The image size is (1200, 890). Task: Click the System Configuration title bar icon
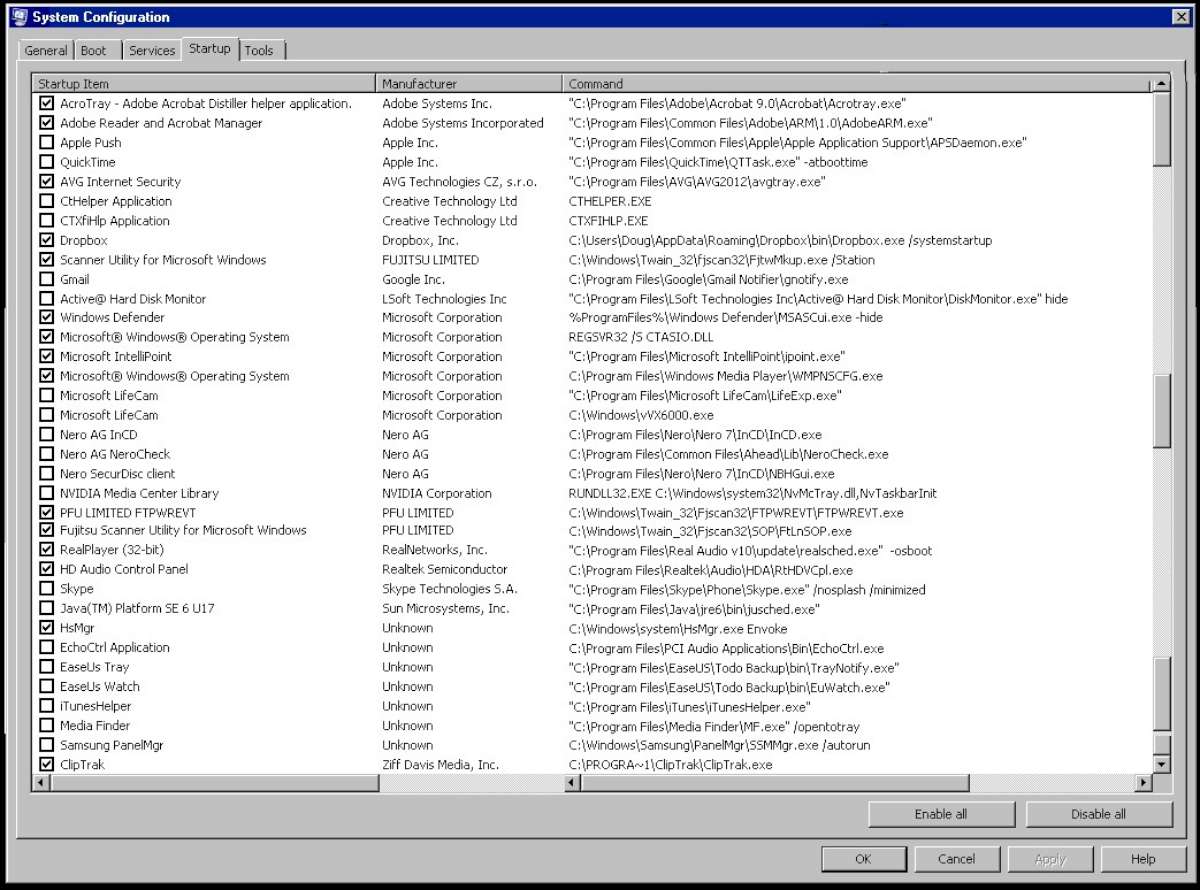click(x=18, y=17)
